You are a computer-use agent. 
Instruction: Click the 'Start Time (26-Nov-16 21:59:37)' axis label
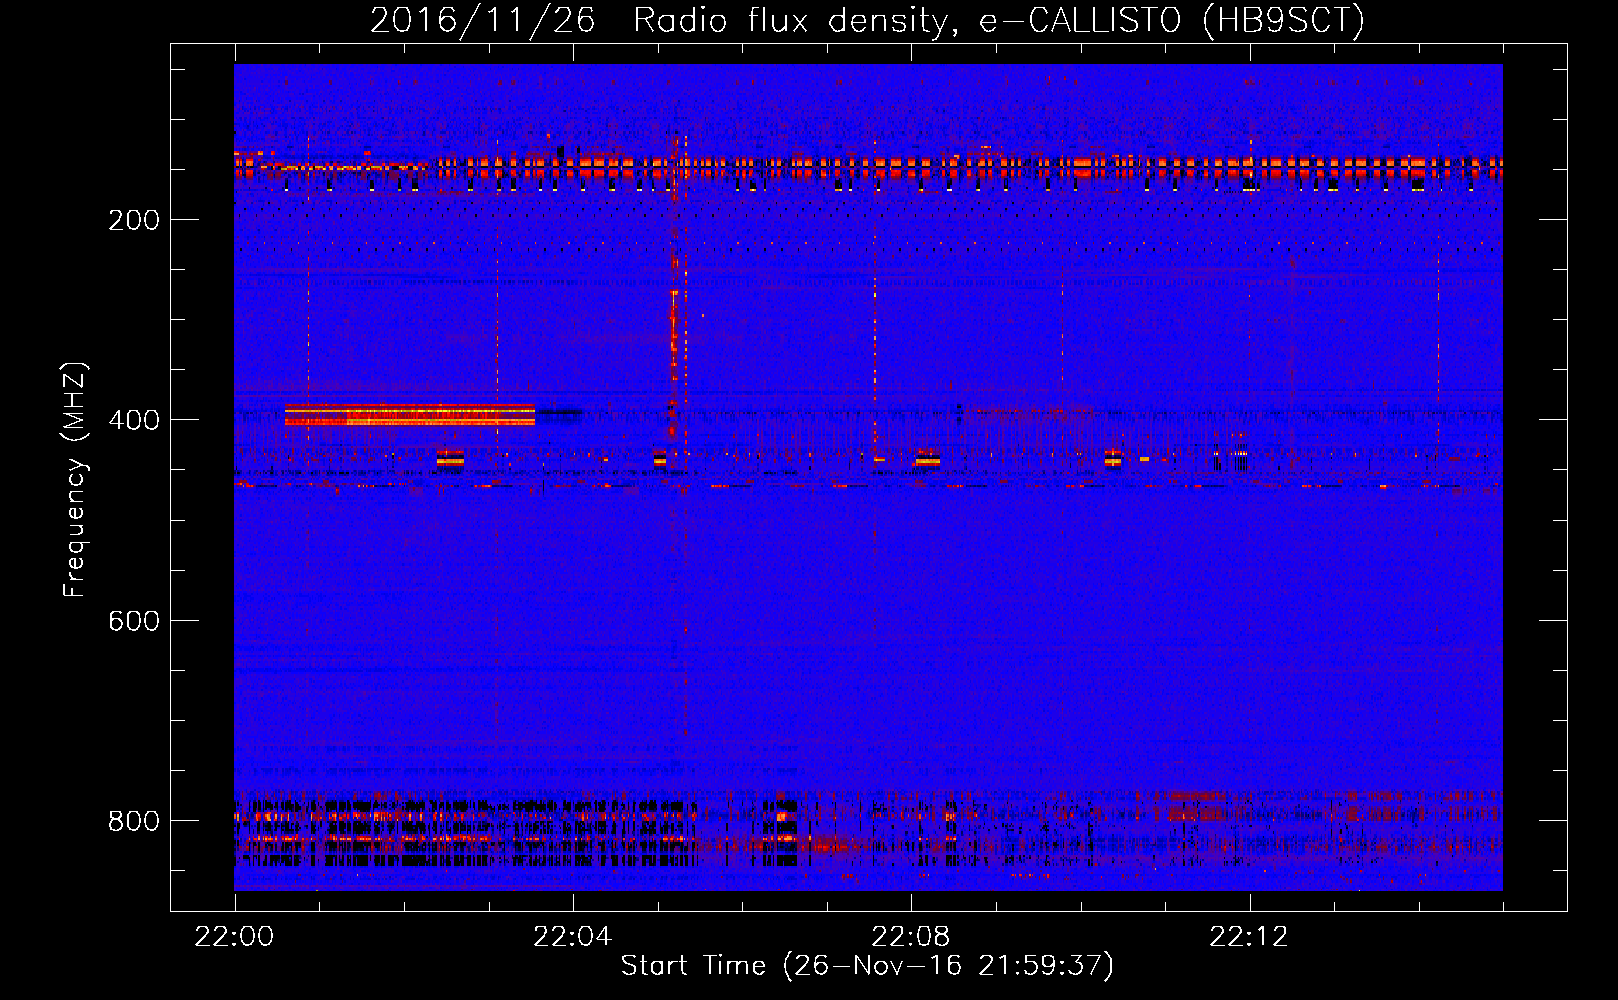867,966
